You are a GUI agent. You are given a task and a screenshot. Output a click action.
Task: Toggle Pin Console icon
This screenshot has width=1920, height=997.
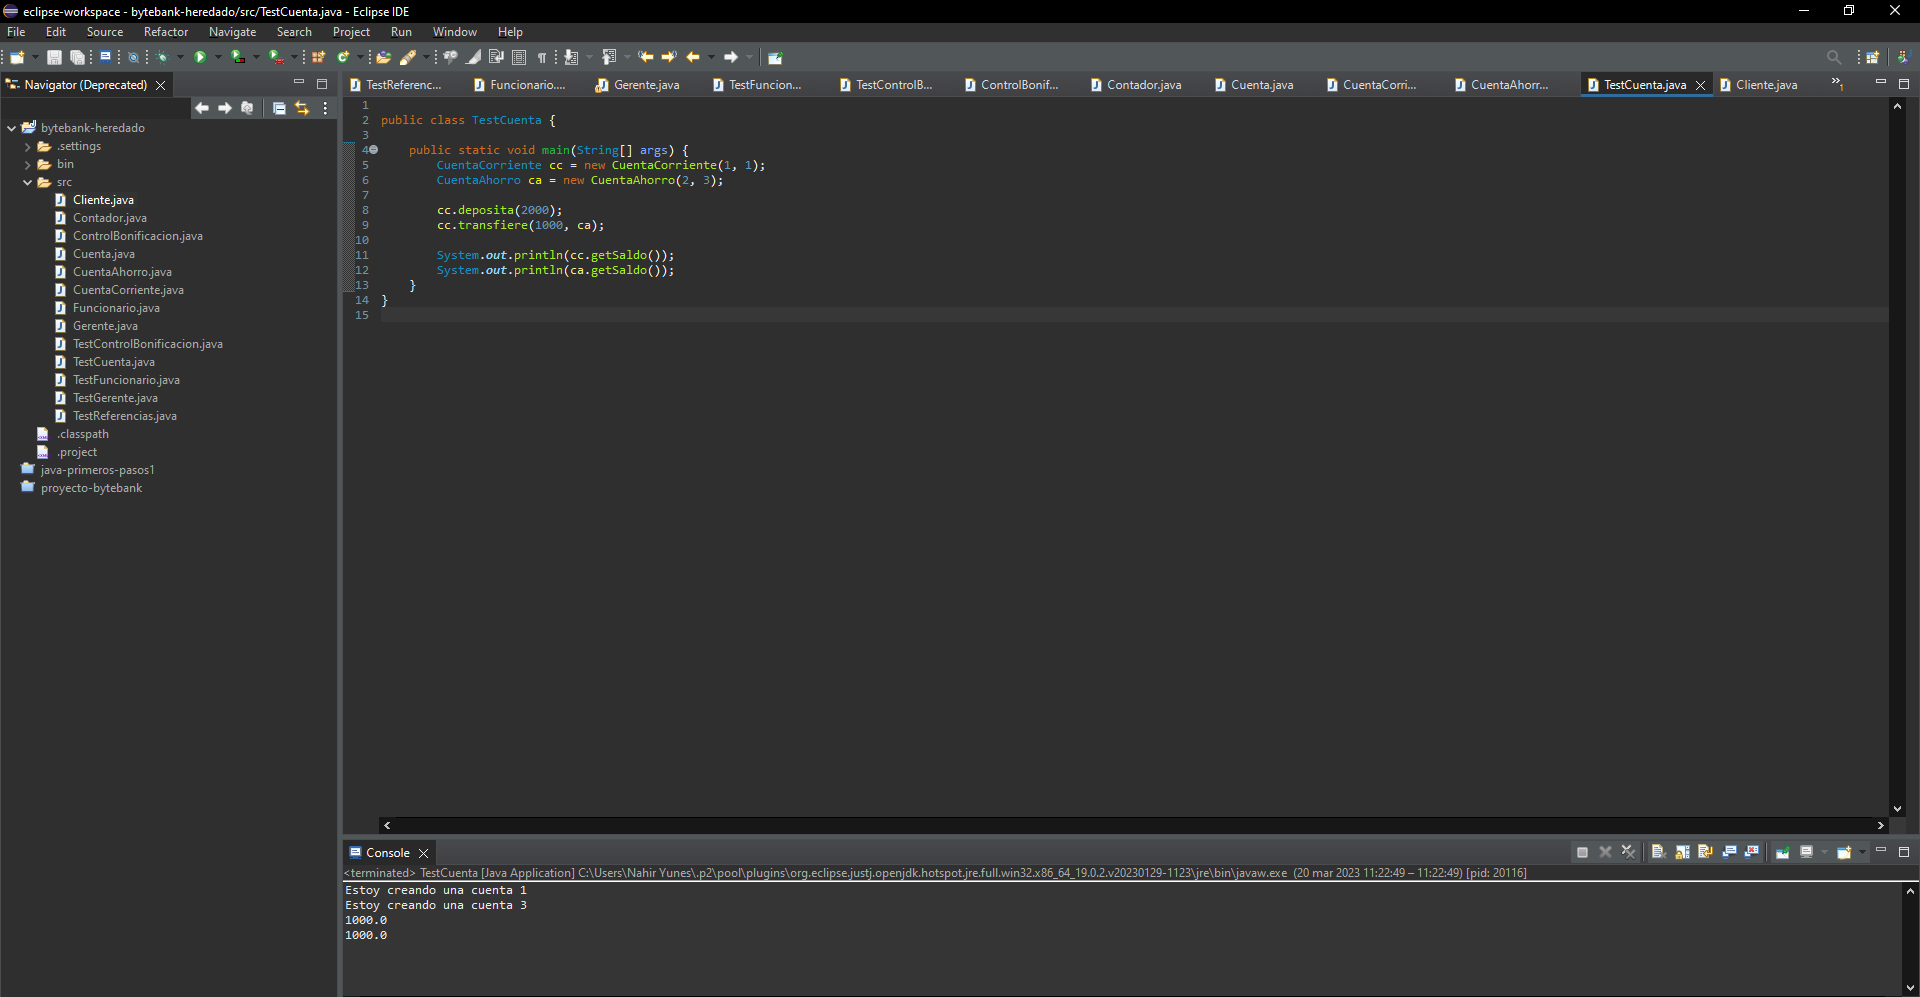coord(1782,852)
